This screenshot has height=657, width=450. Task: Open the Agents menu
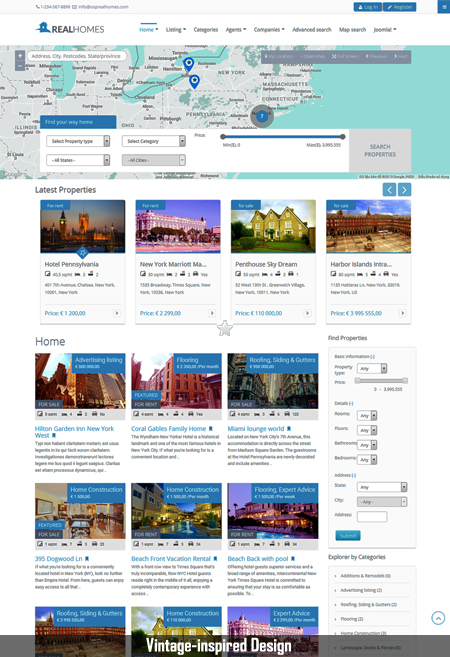coord(236,29)
